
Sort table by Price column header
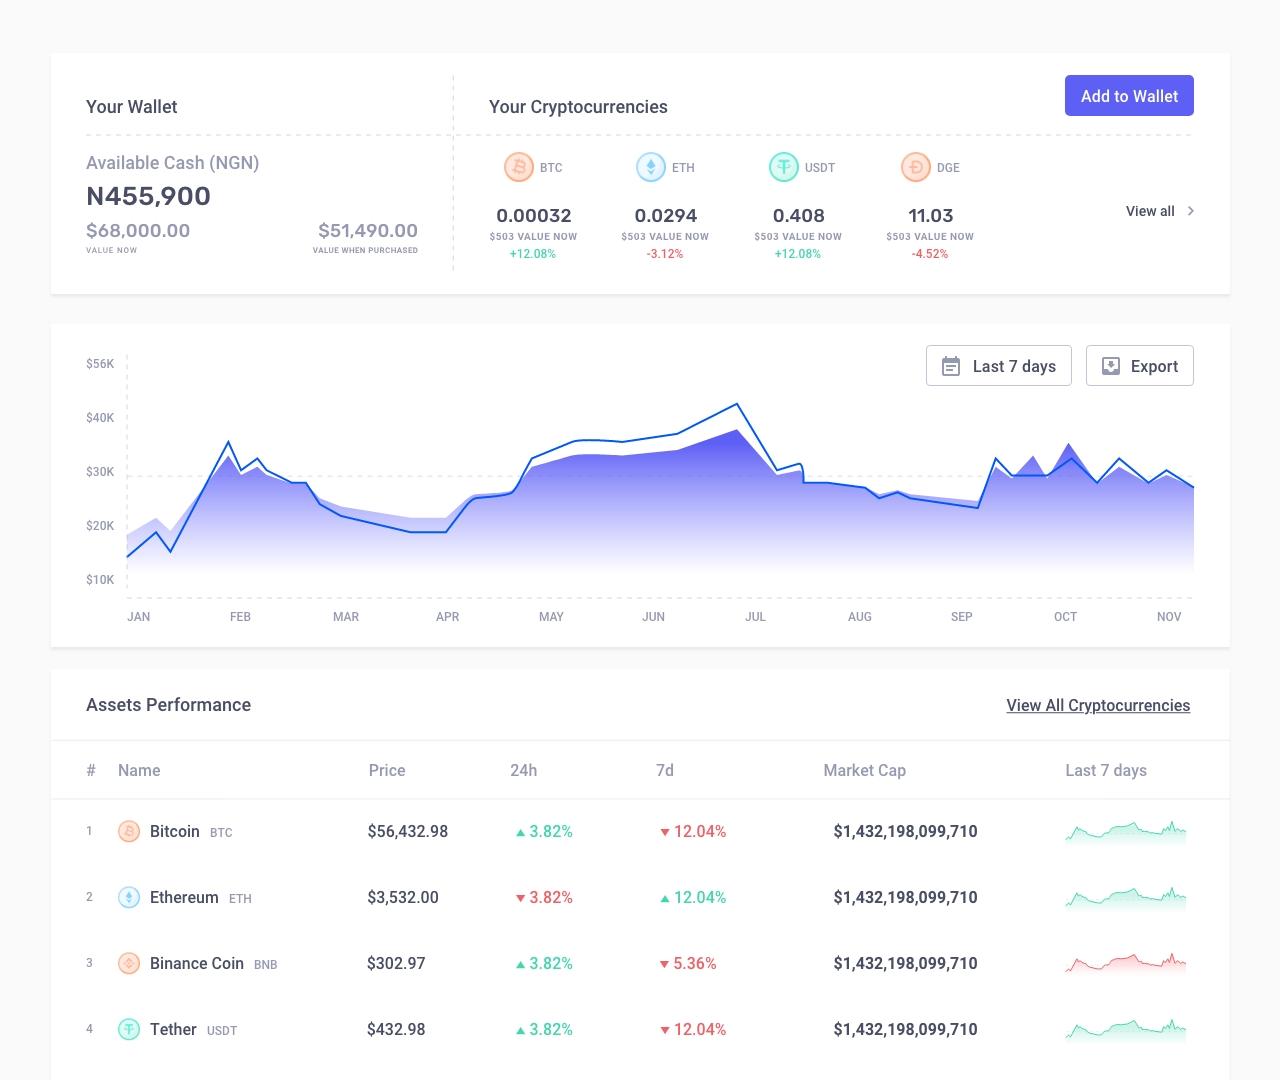click(387, 770)
